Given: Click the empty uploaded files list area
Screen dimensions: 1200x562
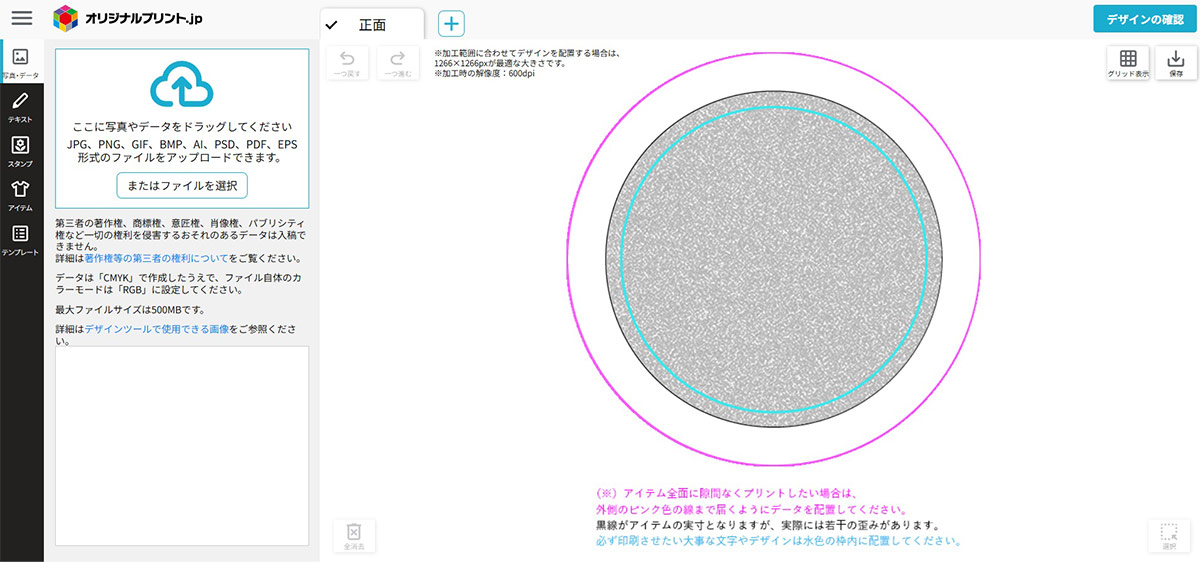Looking at the screenshot, I should click(x=182, y=446).
